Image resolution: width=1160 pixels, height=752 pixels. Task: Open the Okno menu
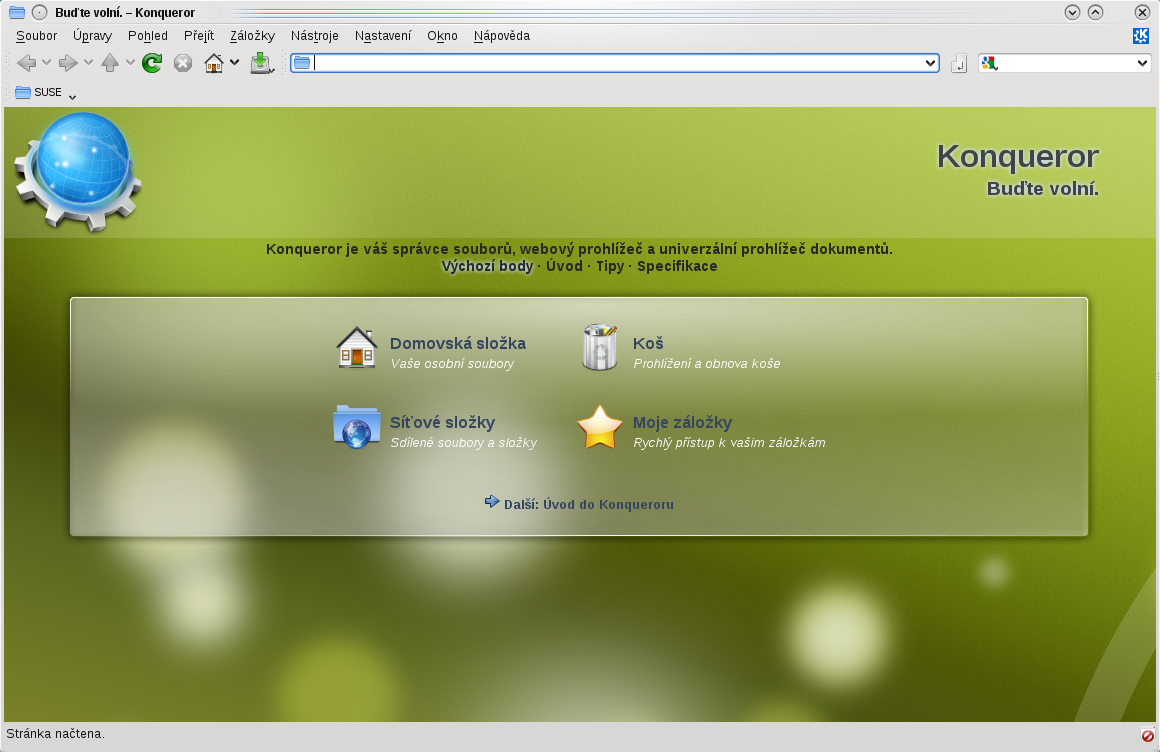442,36
